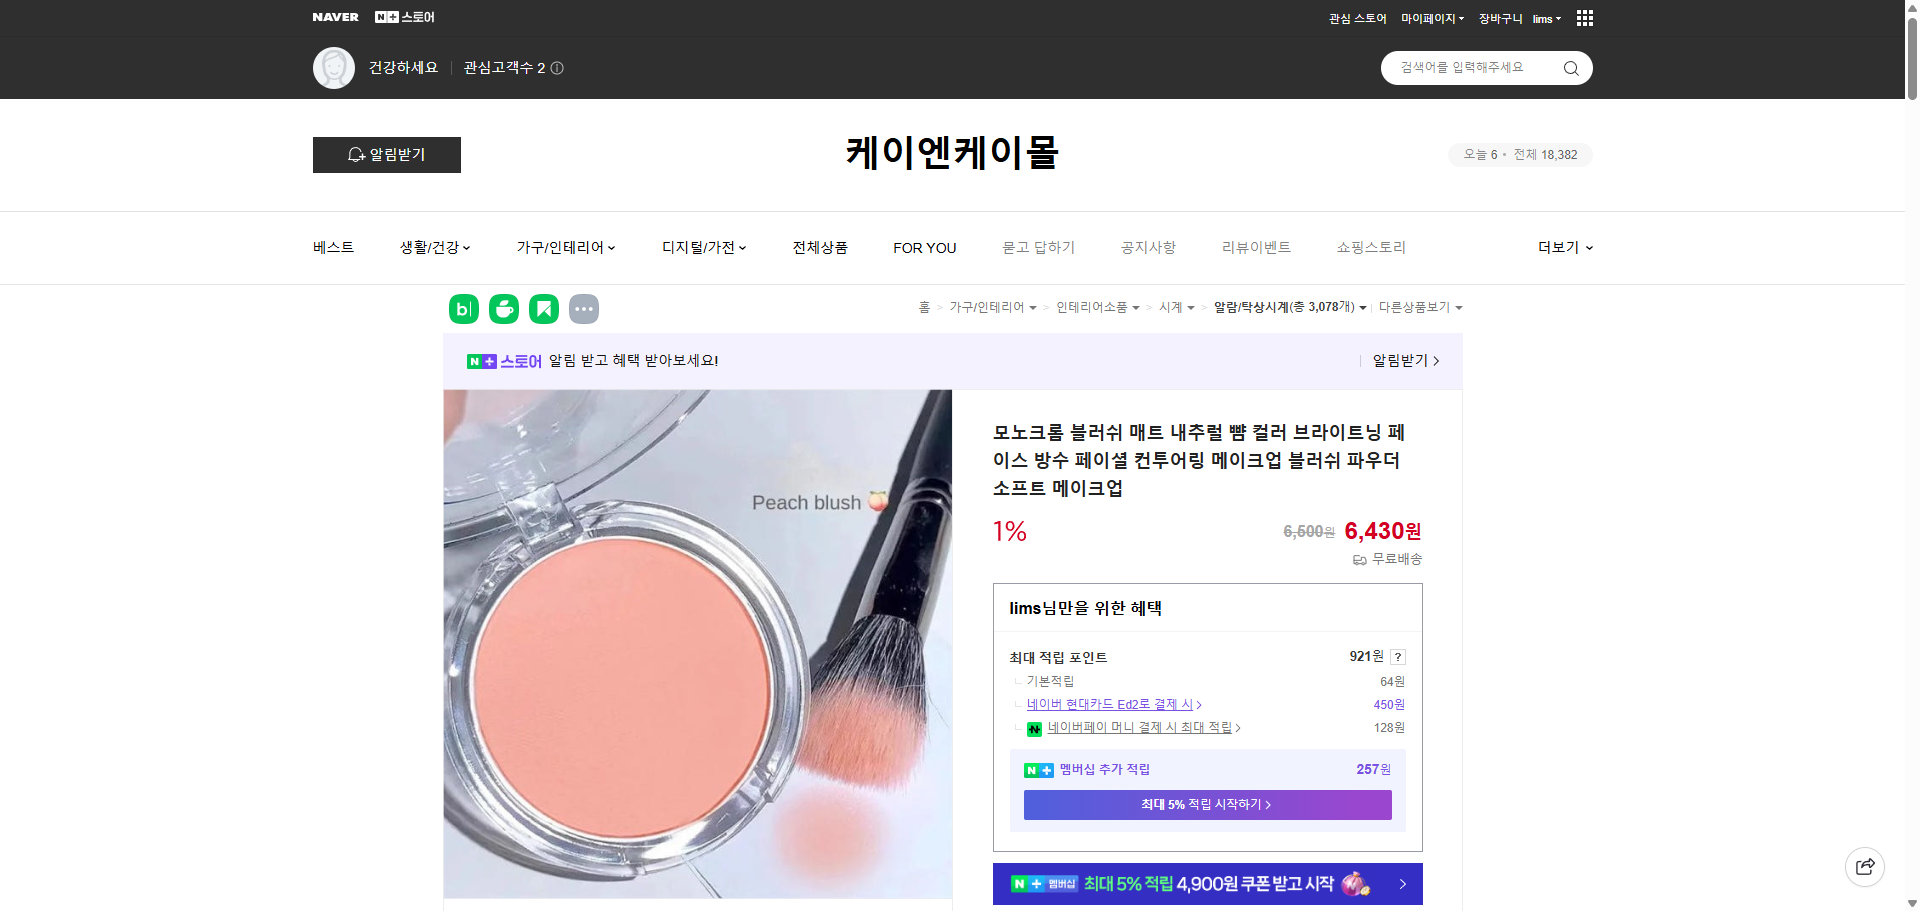1920x911 pixels.
Task: Click the 무료배송 delivery icon
Action: click(1358, 560)
